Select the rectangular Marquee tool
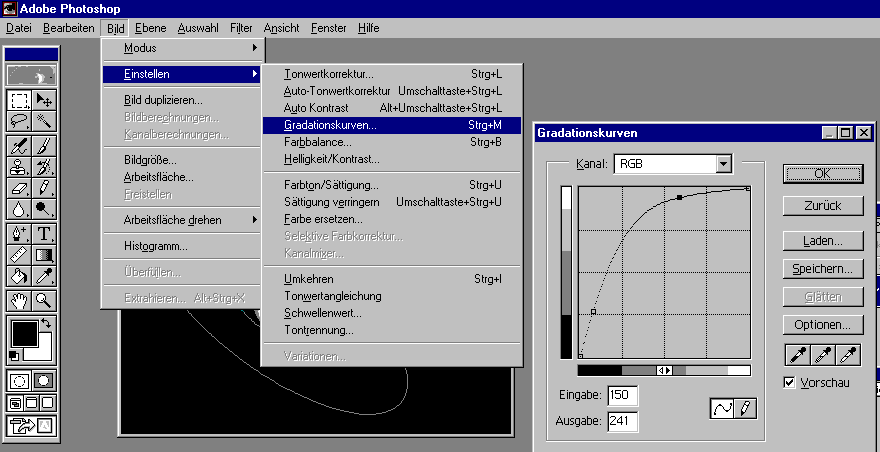This screenshot has height=452, width=880. pos(19,100)
